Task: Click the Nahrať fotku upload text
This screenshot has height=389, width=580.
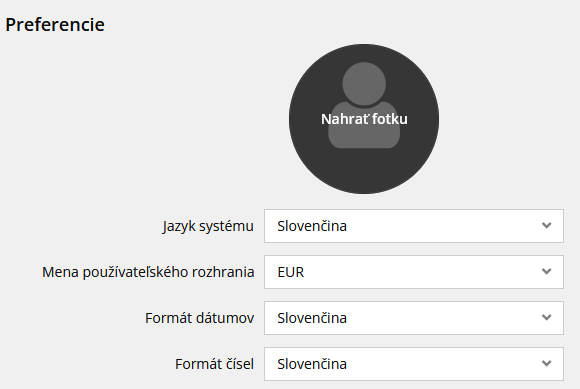Action: point(364,119)
